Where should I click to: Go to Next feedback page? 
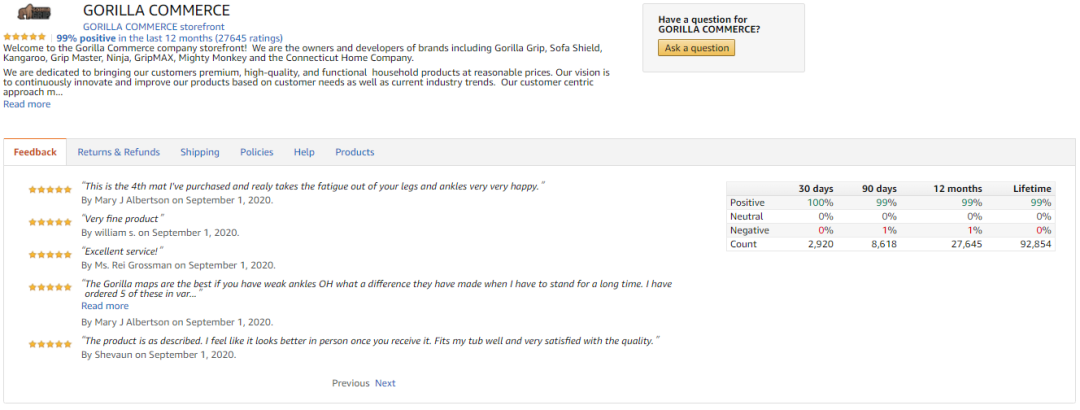coord(385,383)
